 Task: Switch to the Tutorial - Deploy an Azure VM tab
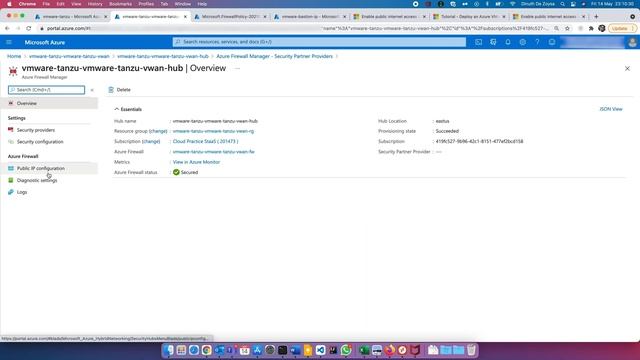pyautogui.click(x=469, y=17)
